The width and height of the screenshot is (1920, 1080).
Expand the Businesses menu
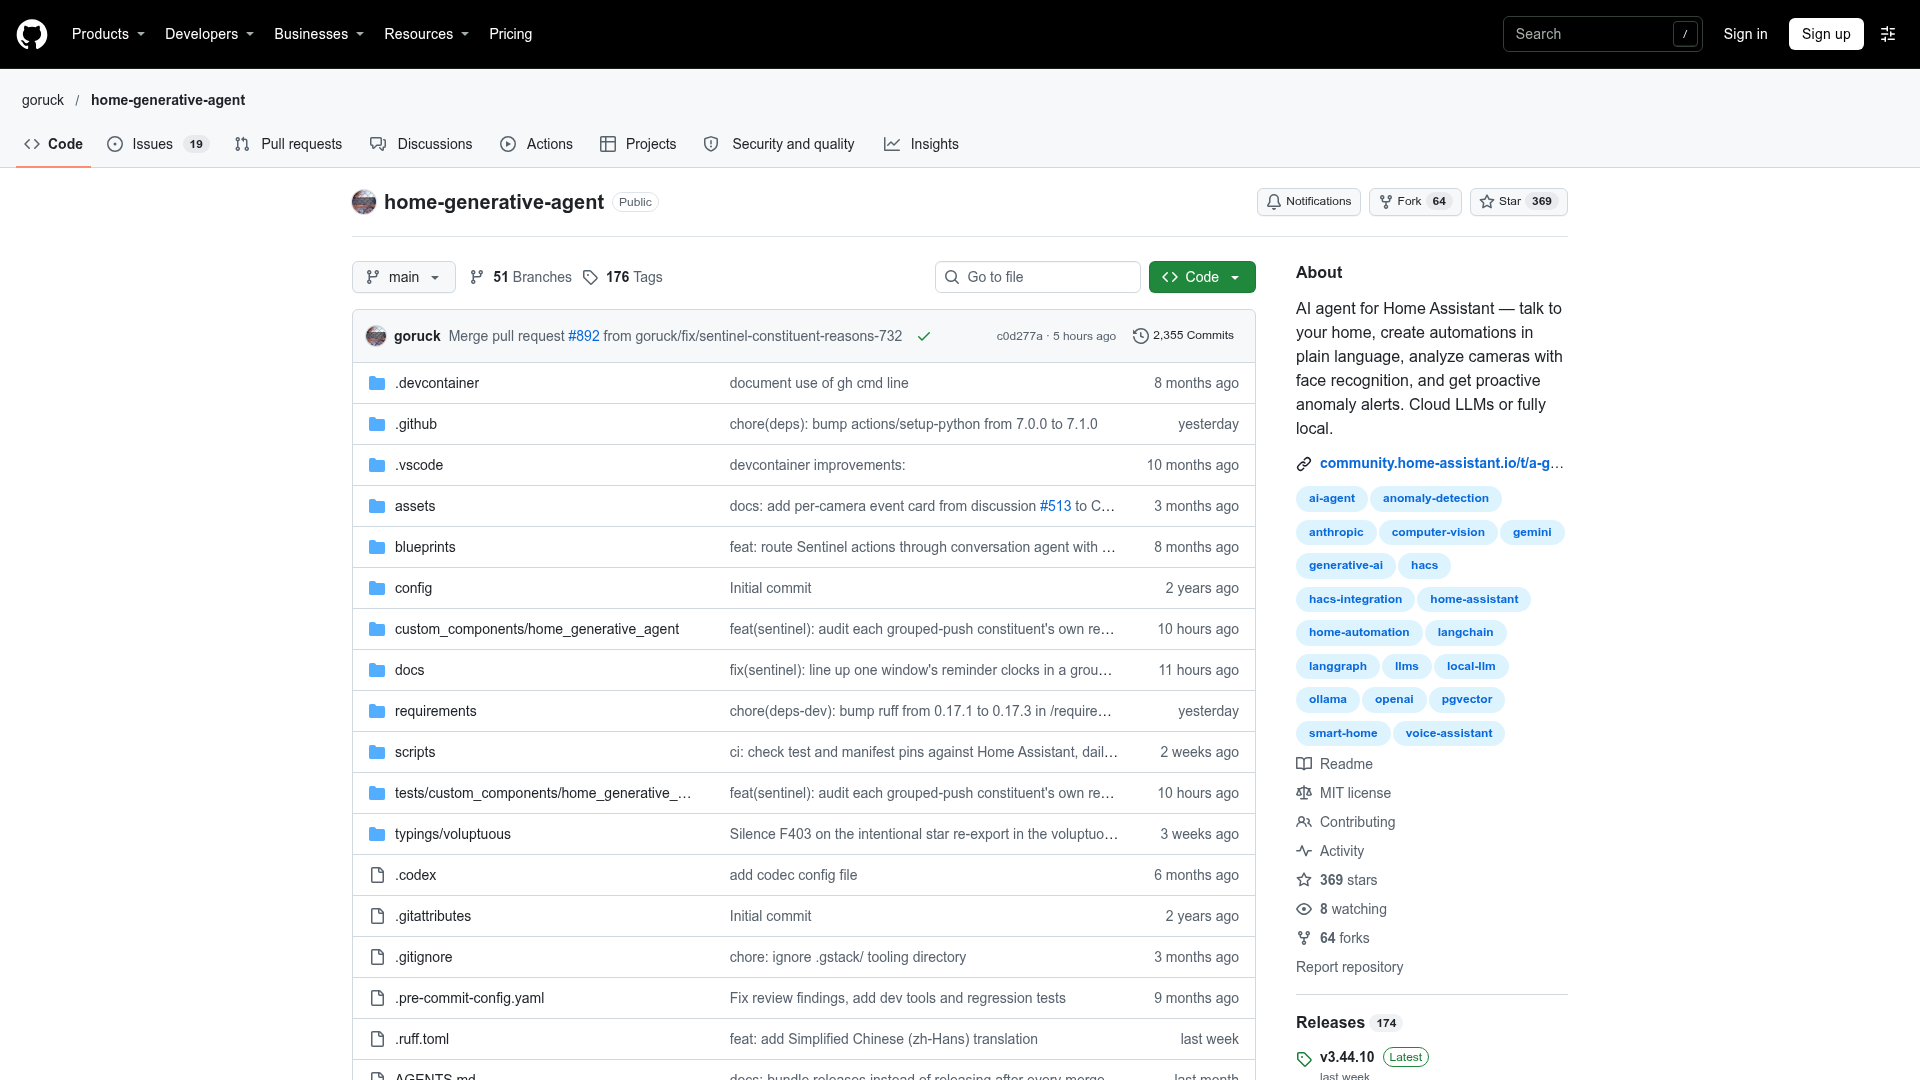tap(319, 34)
